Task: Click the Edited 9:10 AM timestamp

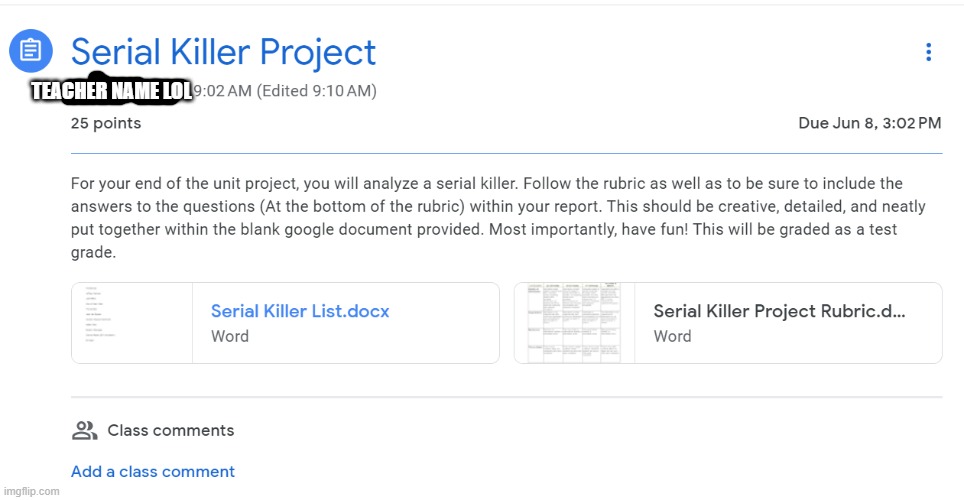Action: point(316,91)
